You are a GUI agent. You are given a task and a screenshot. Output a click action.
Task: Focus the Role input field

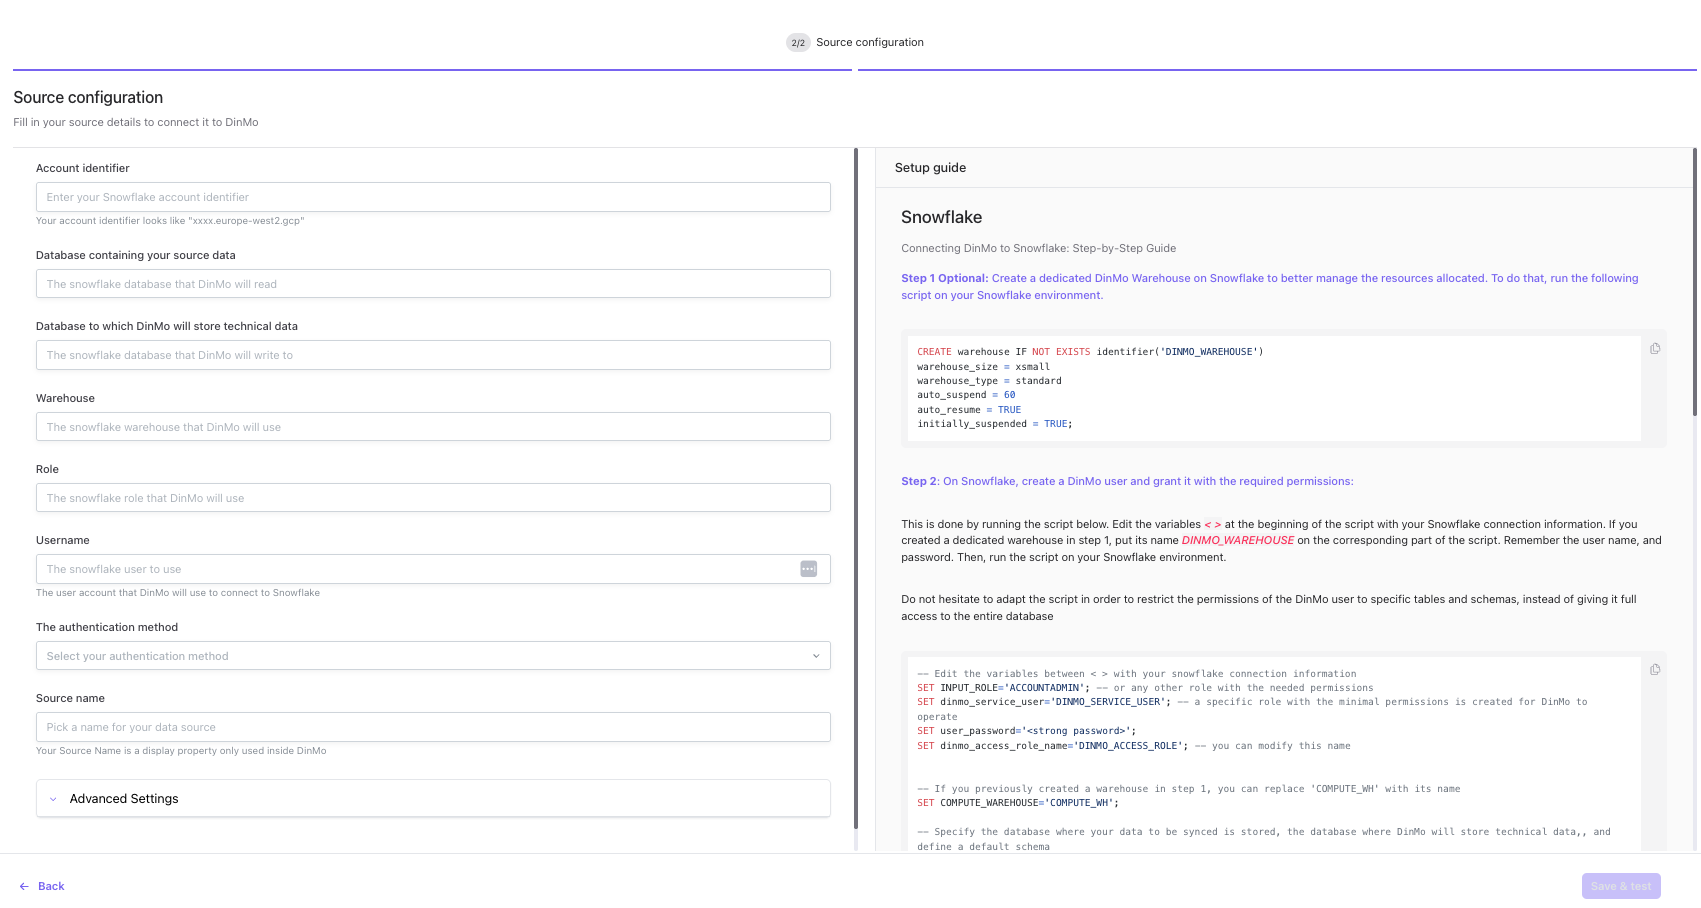point(433,498)
